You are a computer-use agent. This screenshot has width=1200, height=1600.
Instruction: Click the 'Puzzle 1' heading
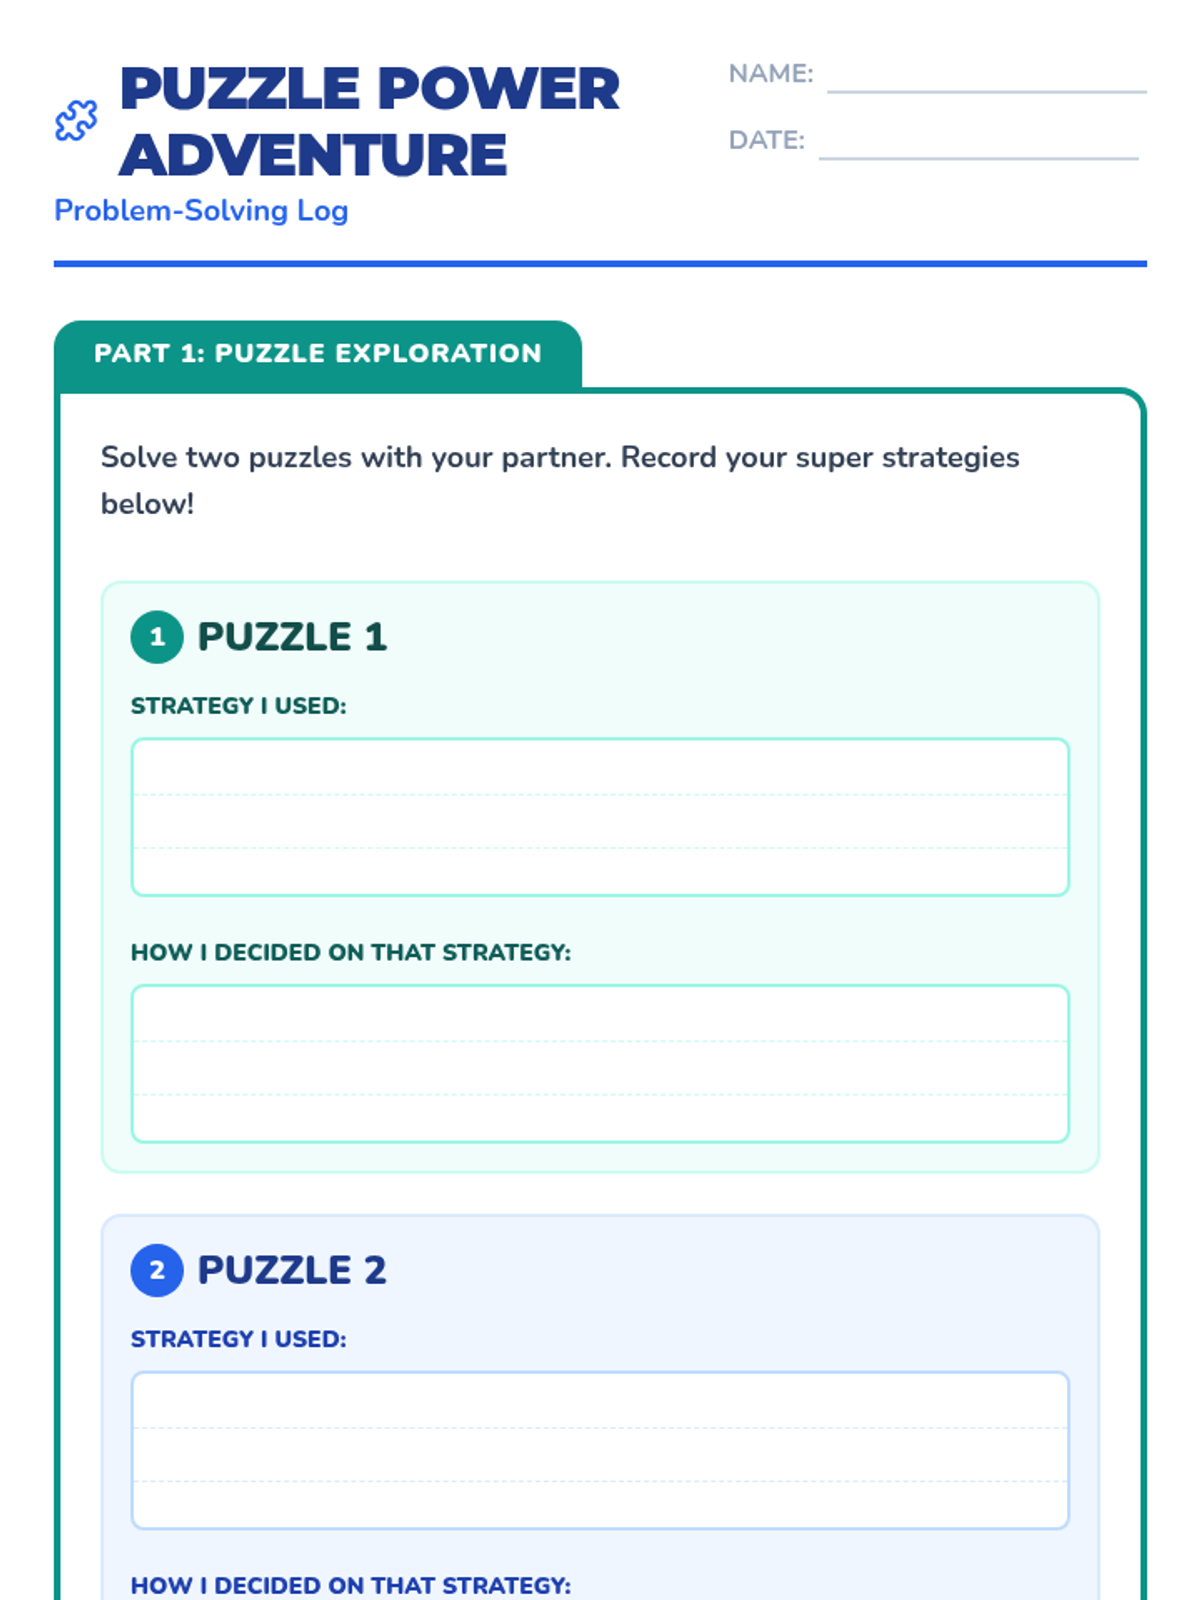[x=291, y=637]
